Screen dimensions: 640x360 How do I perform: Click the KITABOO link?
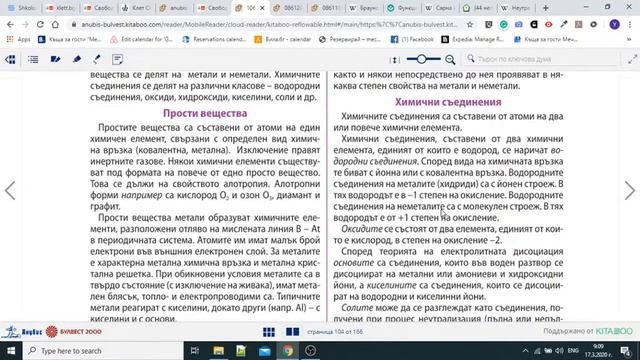coord(614,331)
